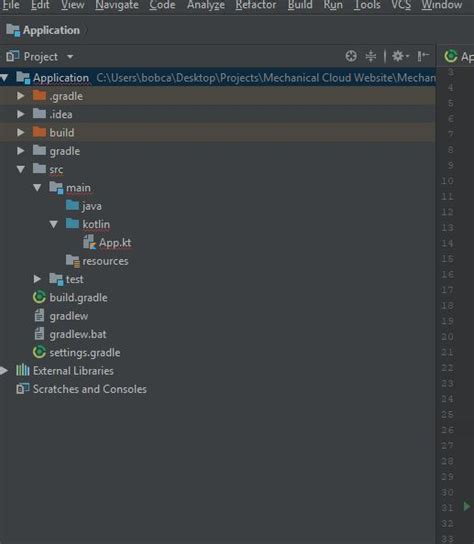Click the Application breadcrumb in navigation bar
The height and width of the screenshot is (544, 474).
[x=43, y=30]
